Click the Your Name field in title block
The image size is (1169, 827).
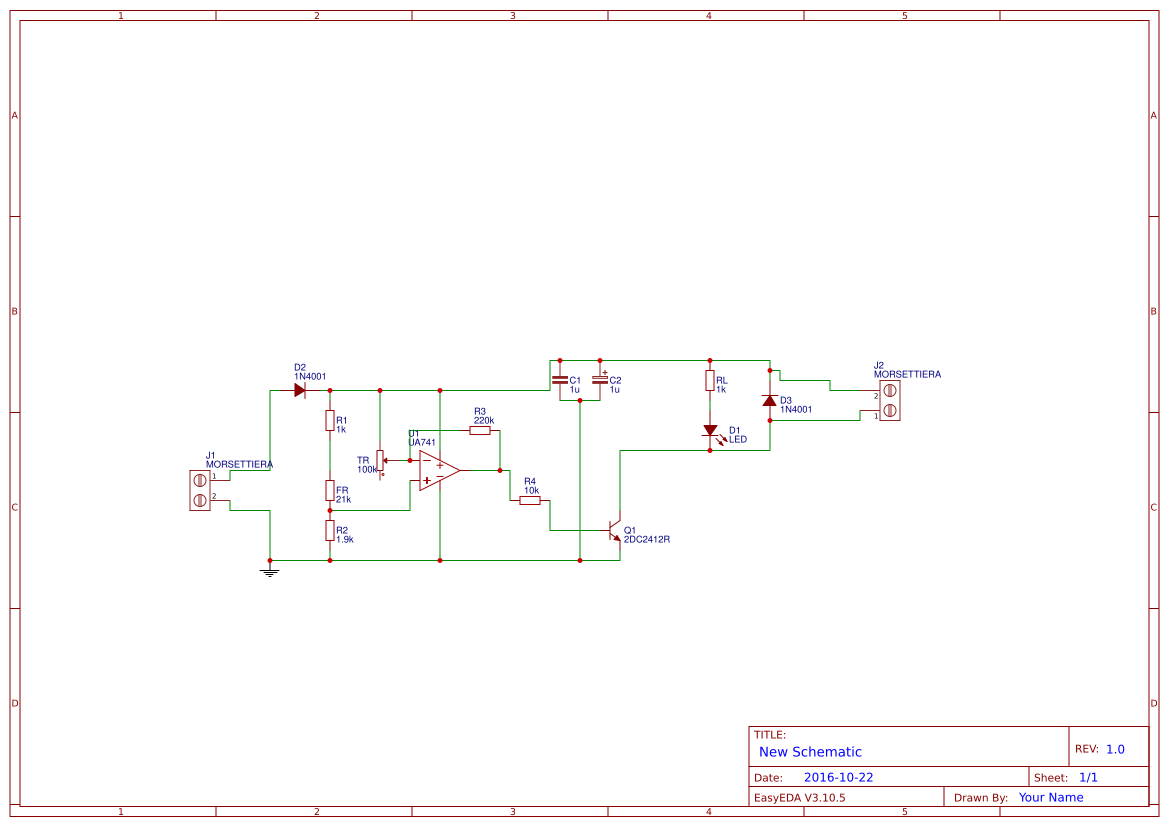[x=1050, y=797]
